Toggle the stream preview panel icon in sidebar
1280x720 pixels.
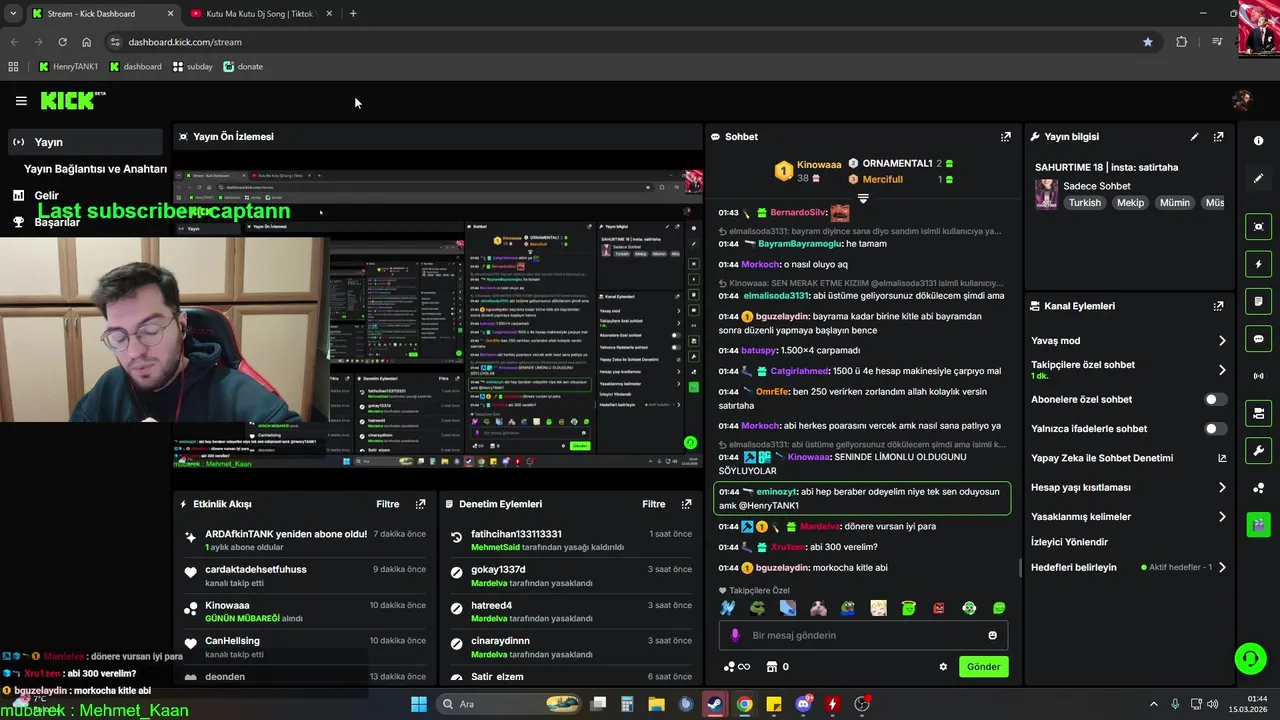(x=1258, y=227)
